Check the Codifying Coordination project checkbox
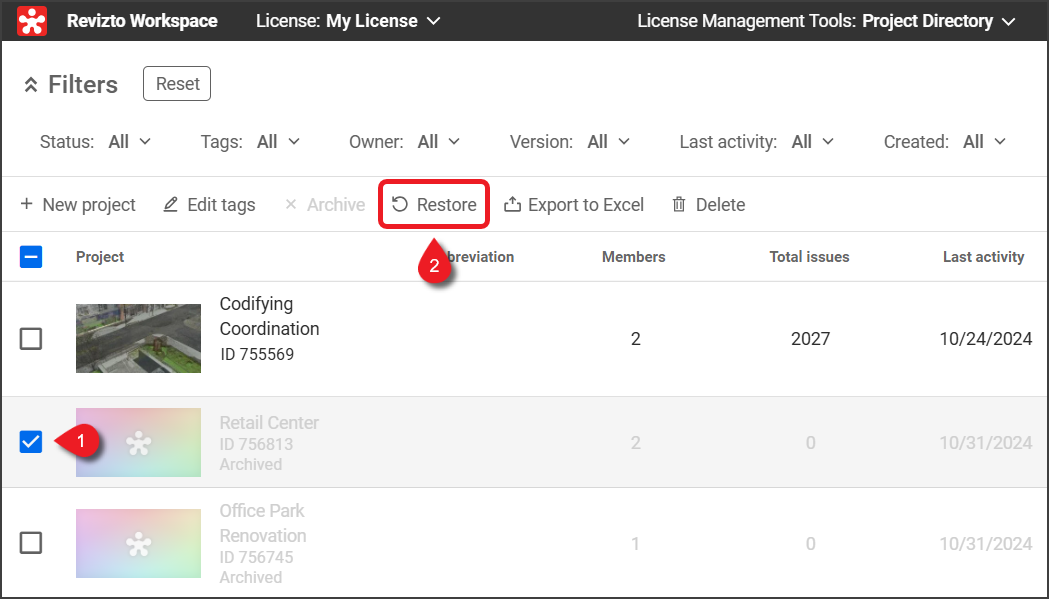 31,339
